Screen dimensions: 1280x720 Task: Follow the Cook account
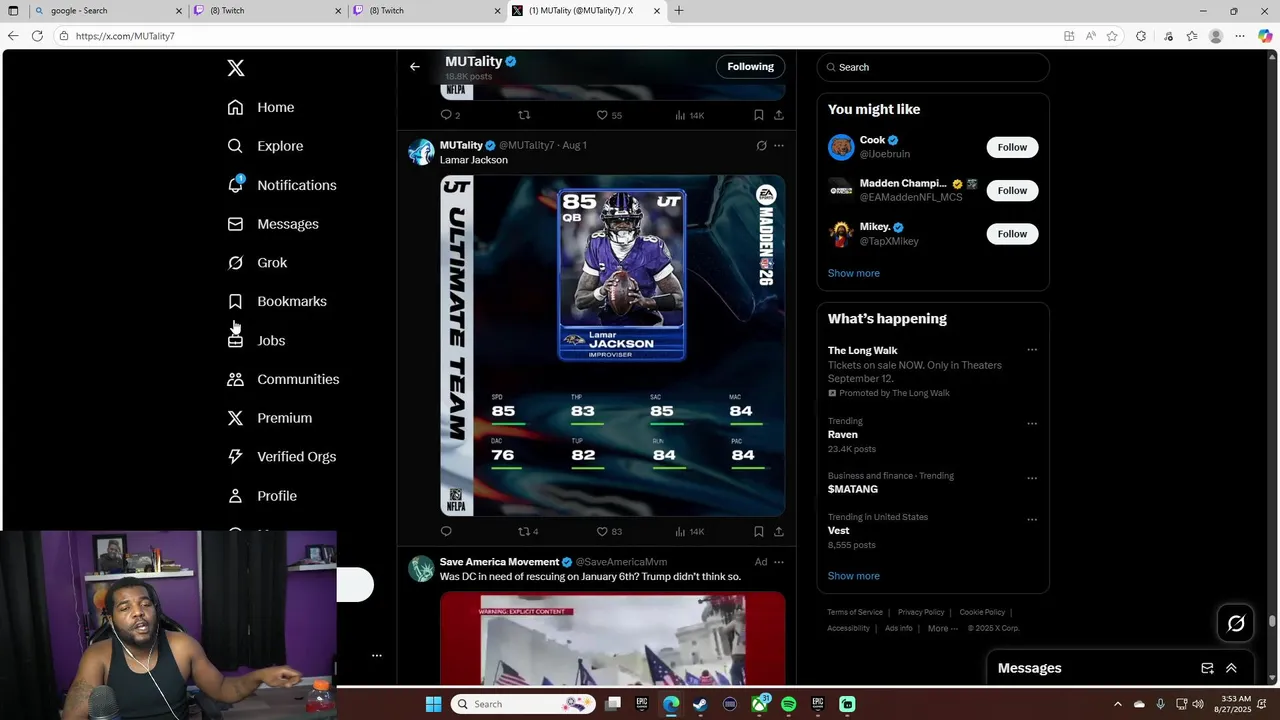coord(1012,147)
